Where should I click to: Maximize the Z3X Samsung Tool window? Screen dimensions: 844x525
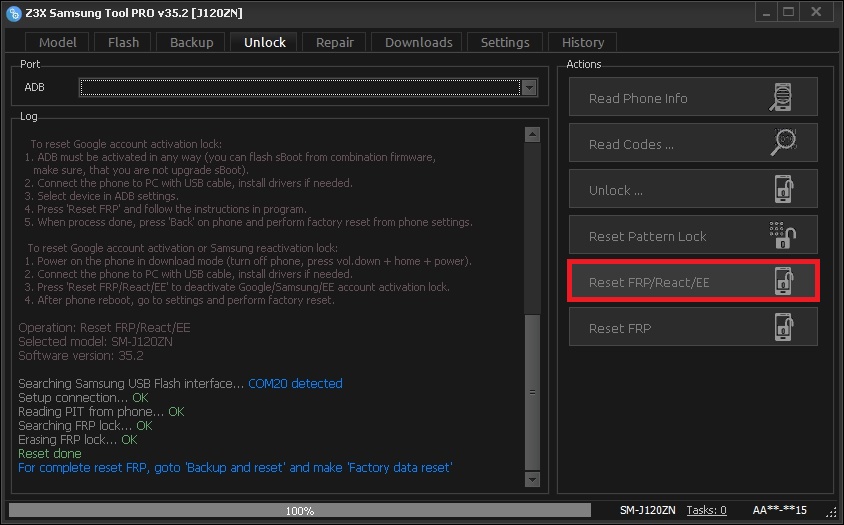(x=789, y=12)
